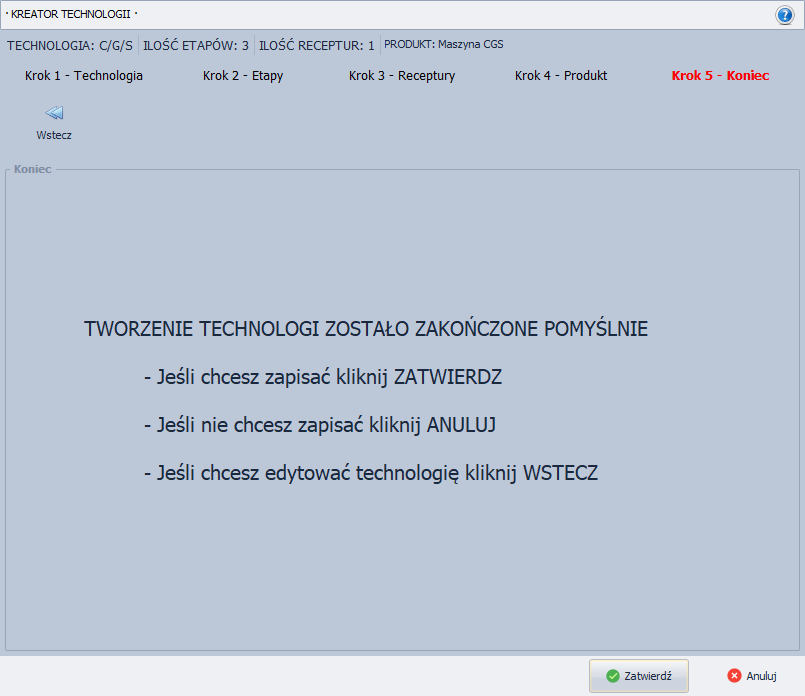Click the green checkmark on Zatwierdź
Viewport: 805px width, 696px height.
point(612,676)
